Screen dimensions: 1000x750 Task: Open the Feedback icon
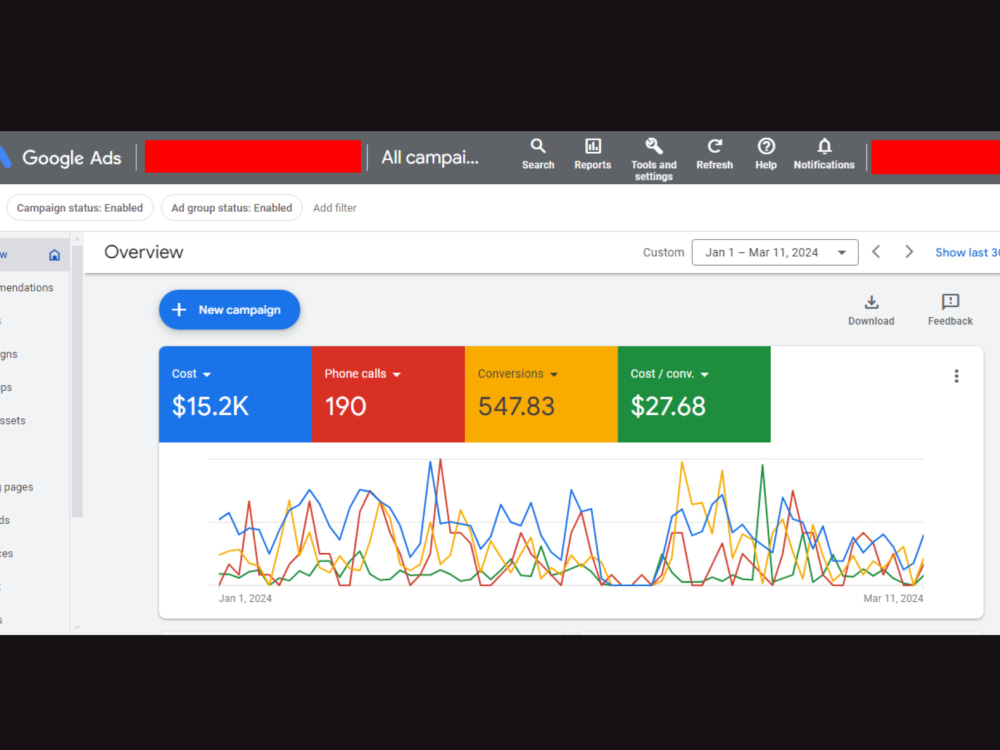[950, 310]
